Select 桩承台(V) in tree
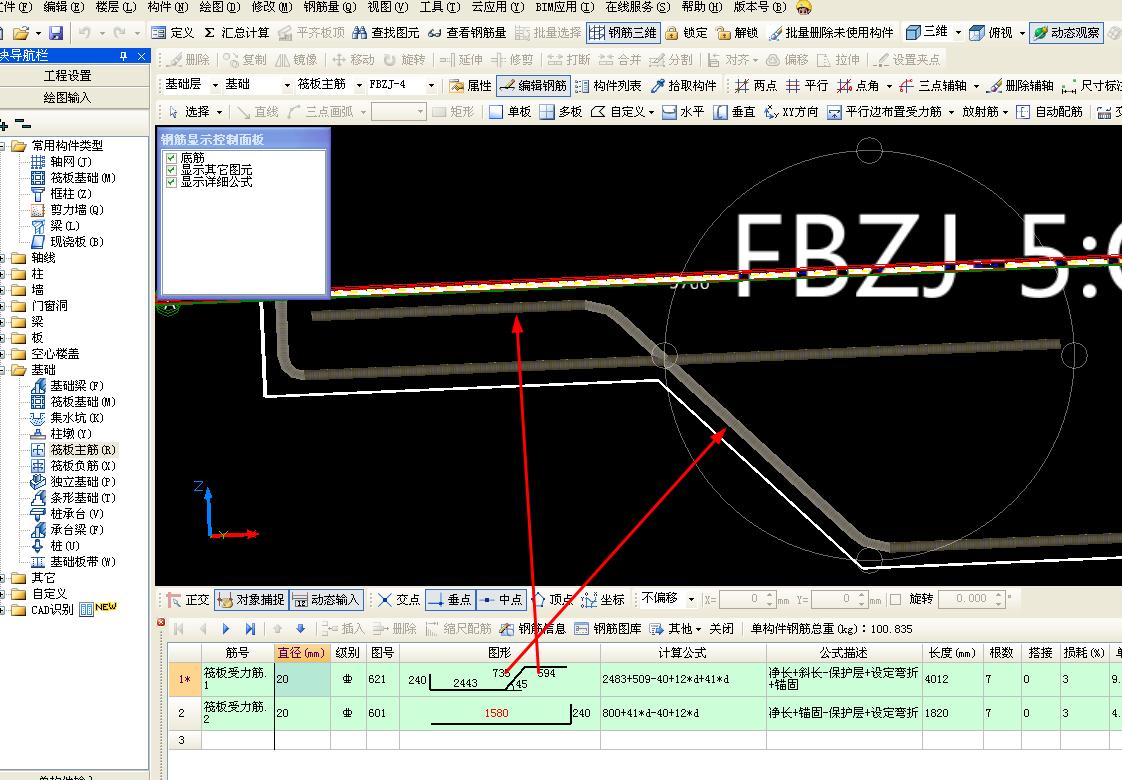The image size is (1122, 780). tap(77, 514)
